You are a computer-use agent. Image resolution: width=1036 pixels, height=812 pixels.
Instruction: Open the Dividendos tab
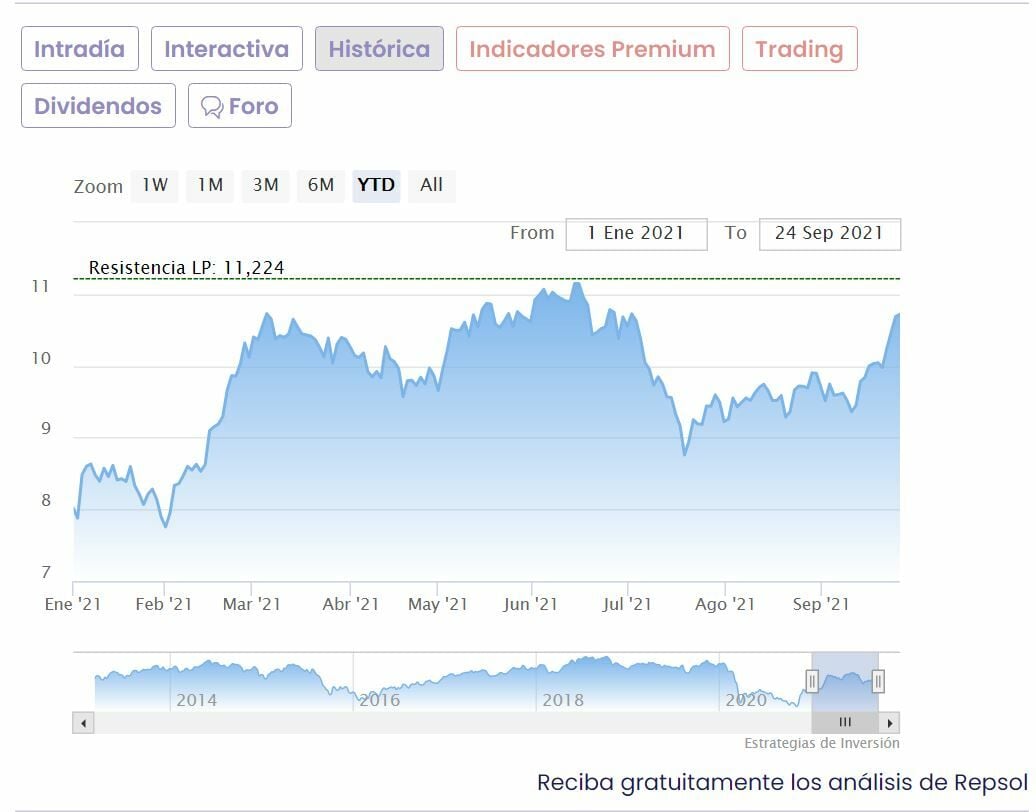pos(98,106)
